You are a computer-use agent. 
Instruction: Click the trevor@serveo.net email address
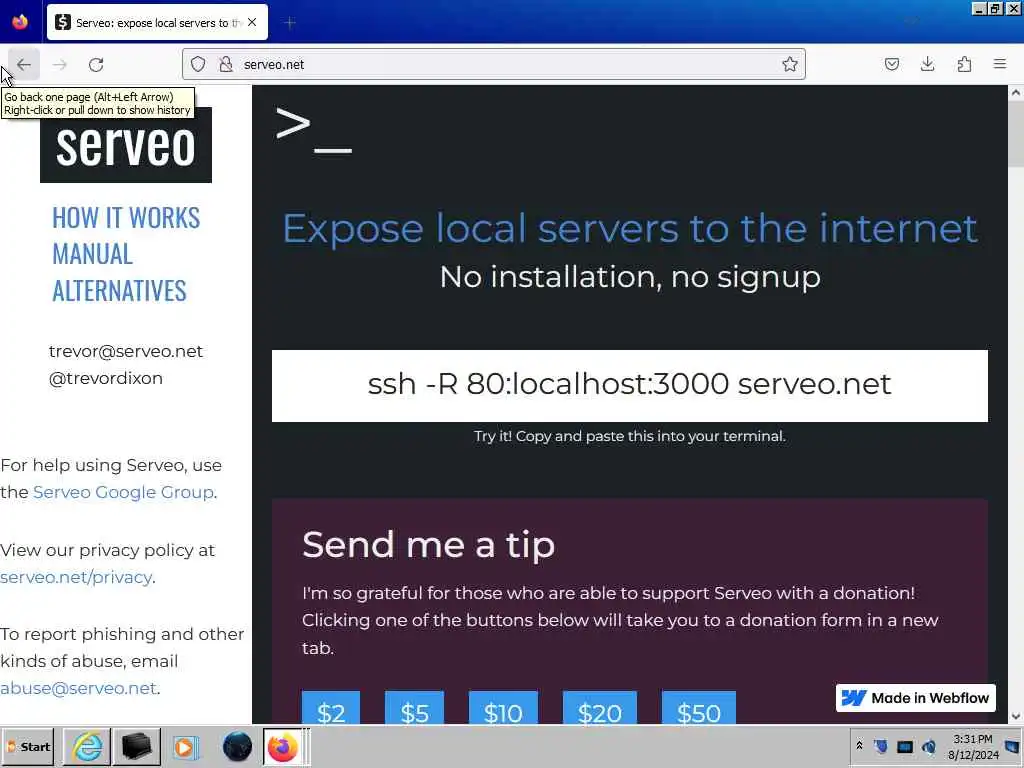pyautogui.click(x=126, y=351)
